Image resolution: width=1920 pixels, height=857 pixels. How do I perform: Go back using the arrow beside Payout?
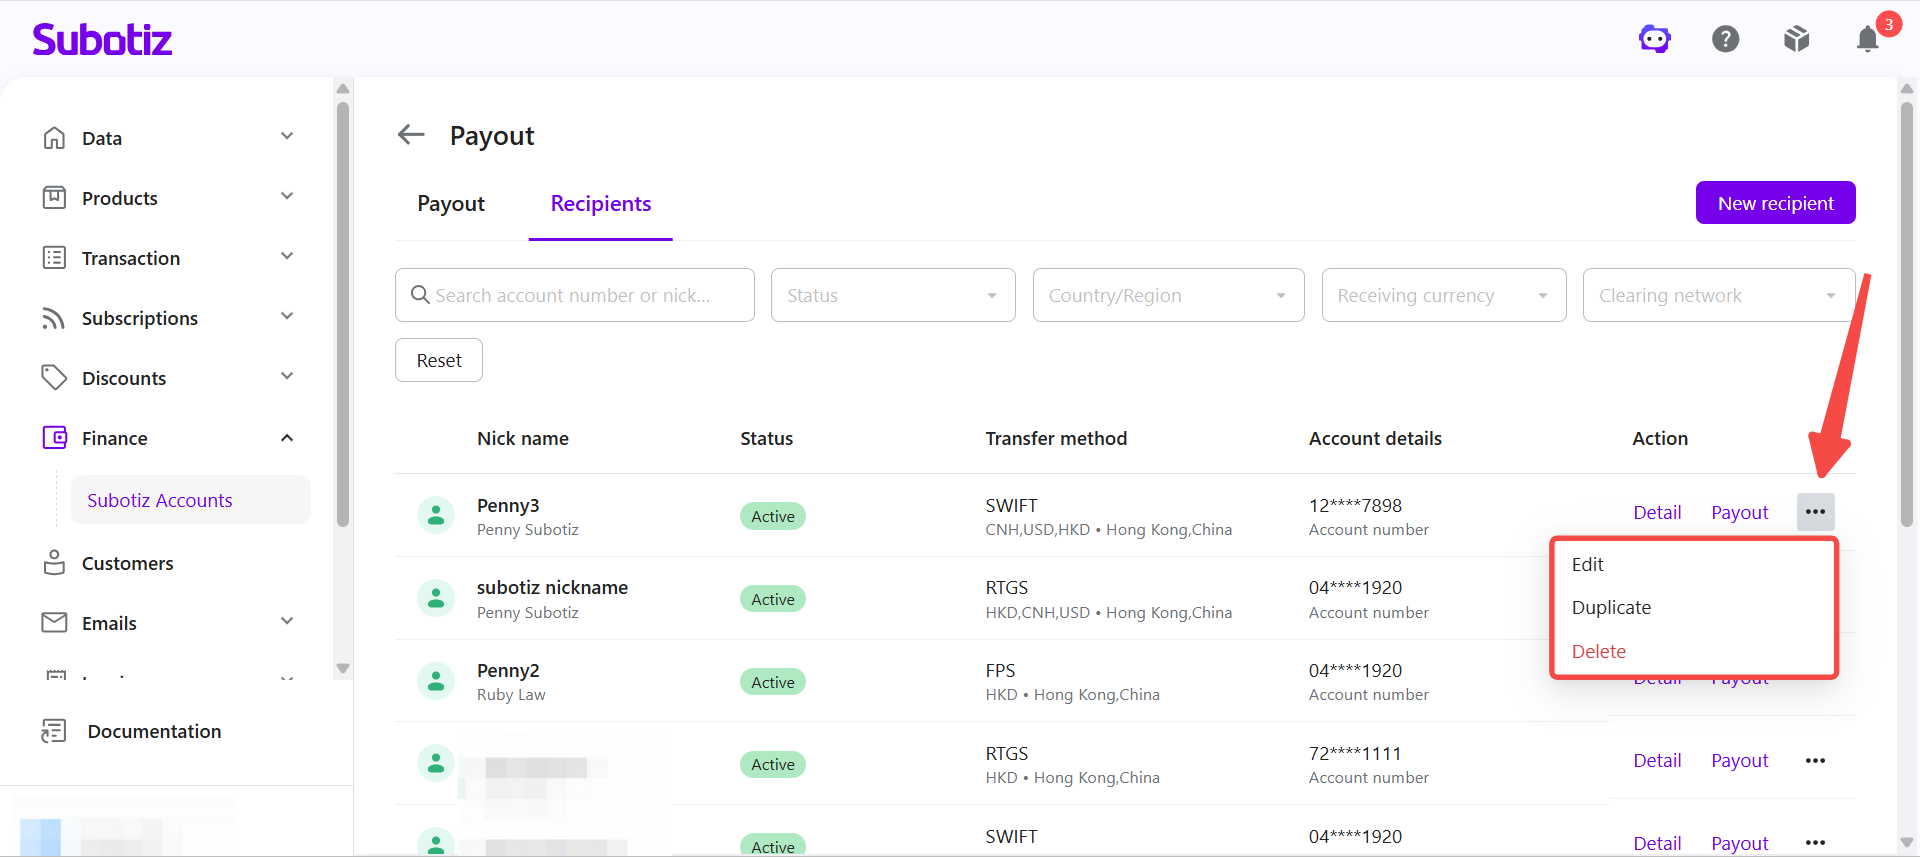(x=411, y=134)
